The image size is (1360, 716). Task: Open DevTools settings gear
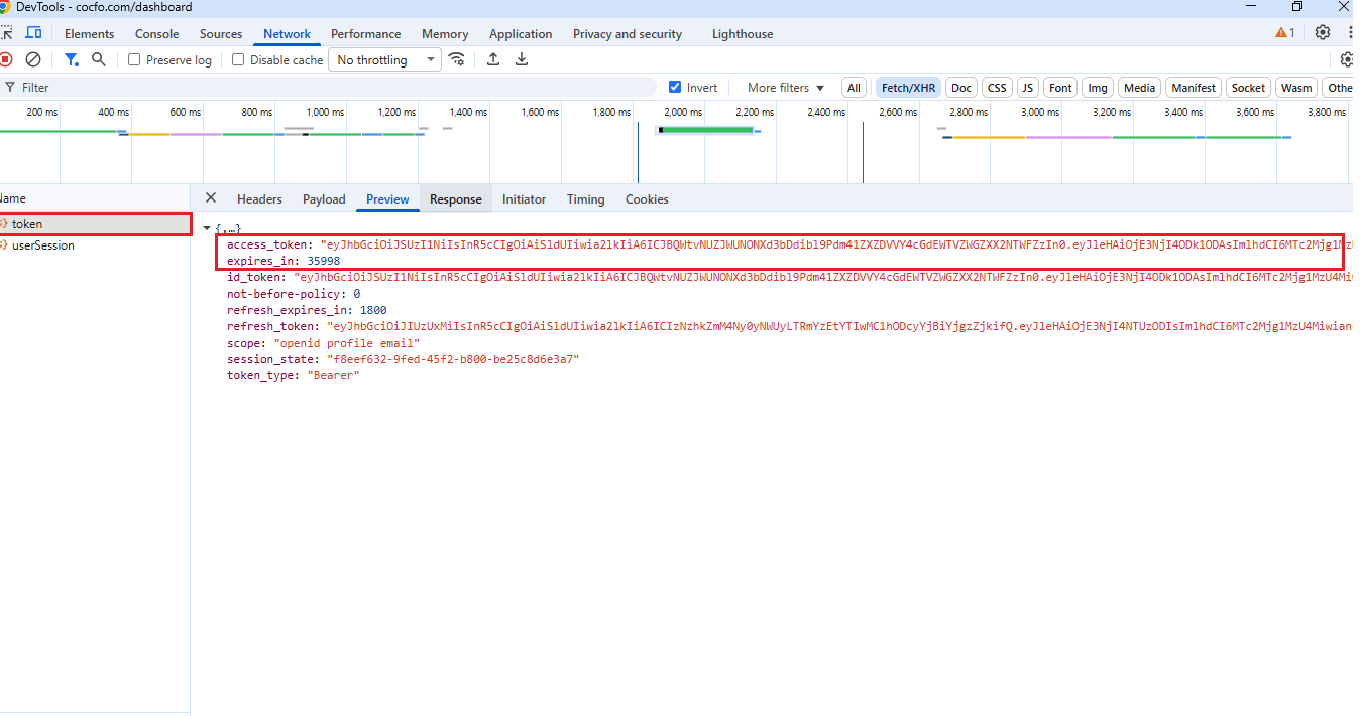pyautogui.click(x=1323, y=32)
